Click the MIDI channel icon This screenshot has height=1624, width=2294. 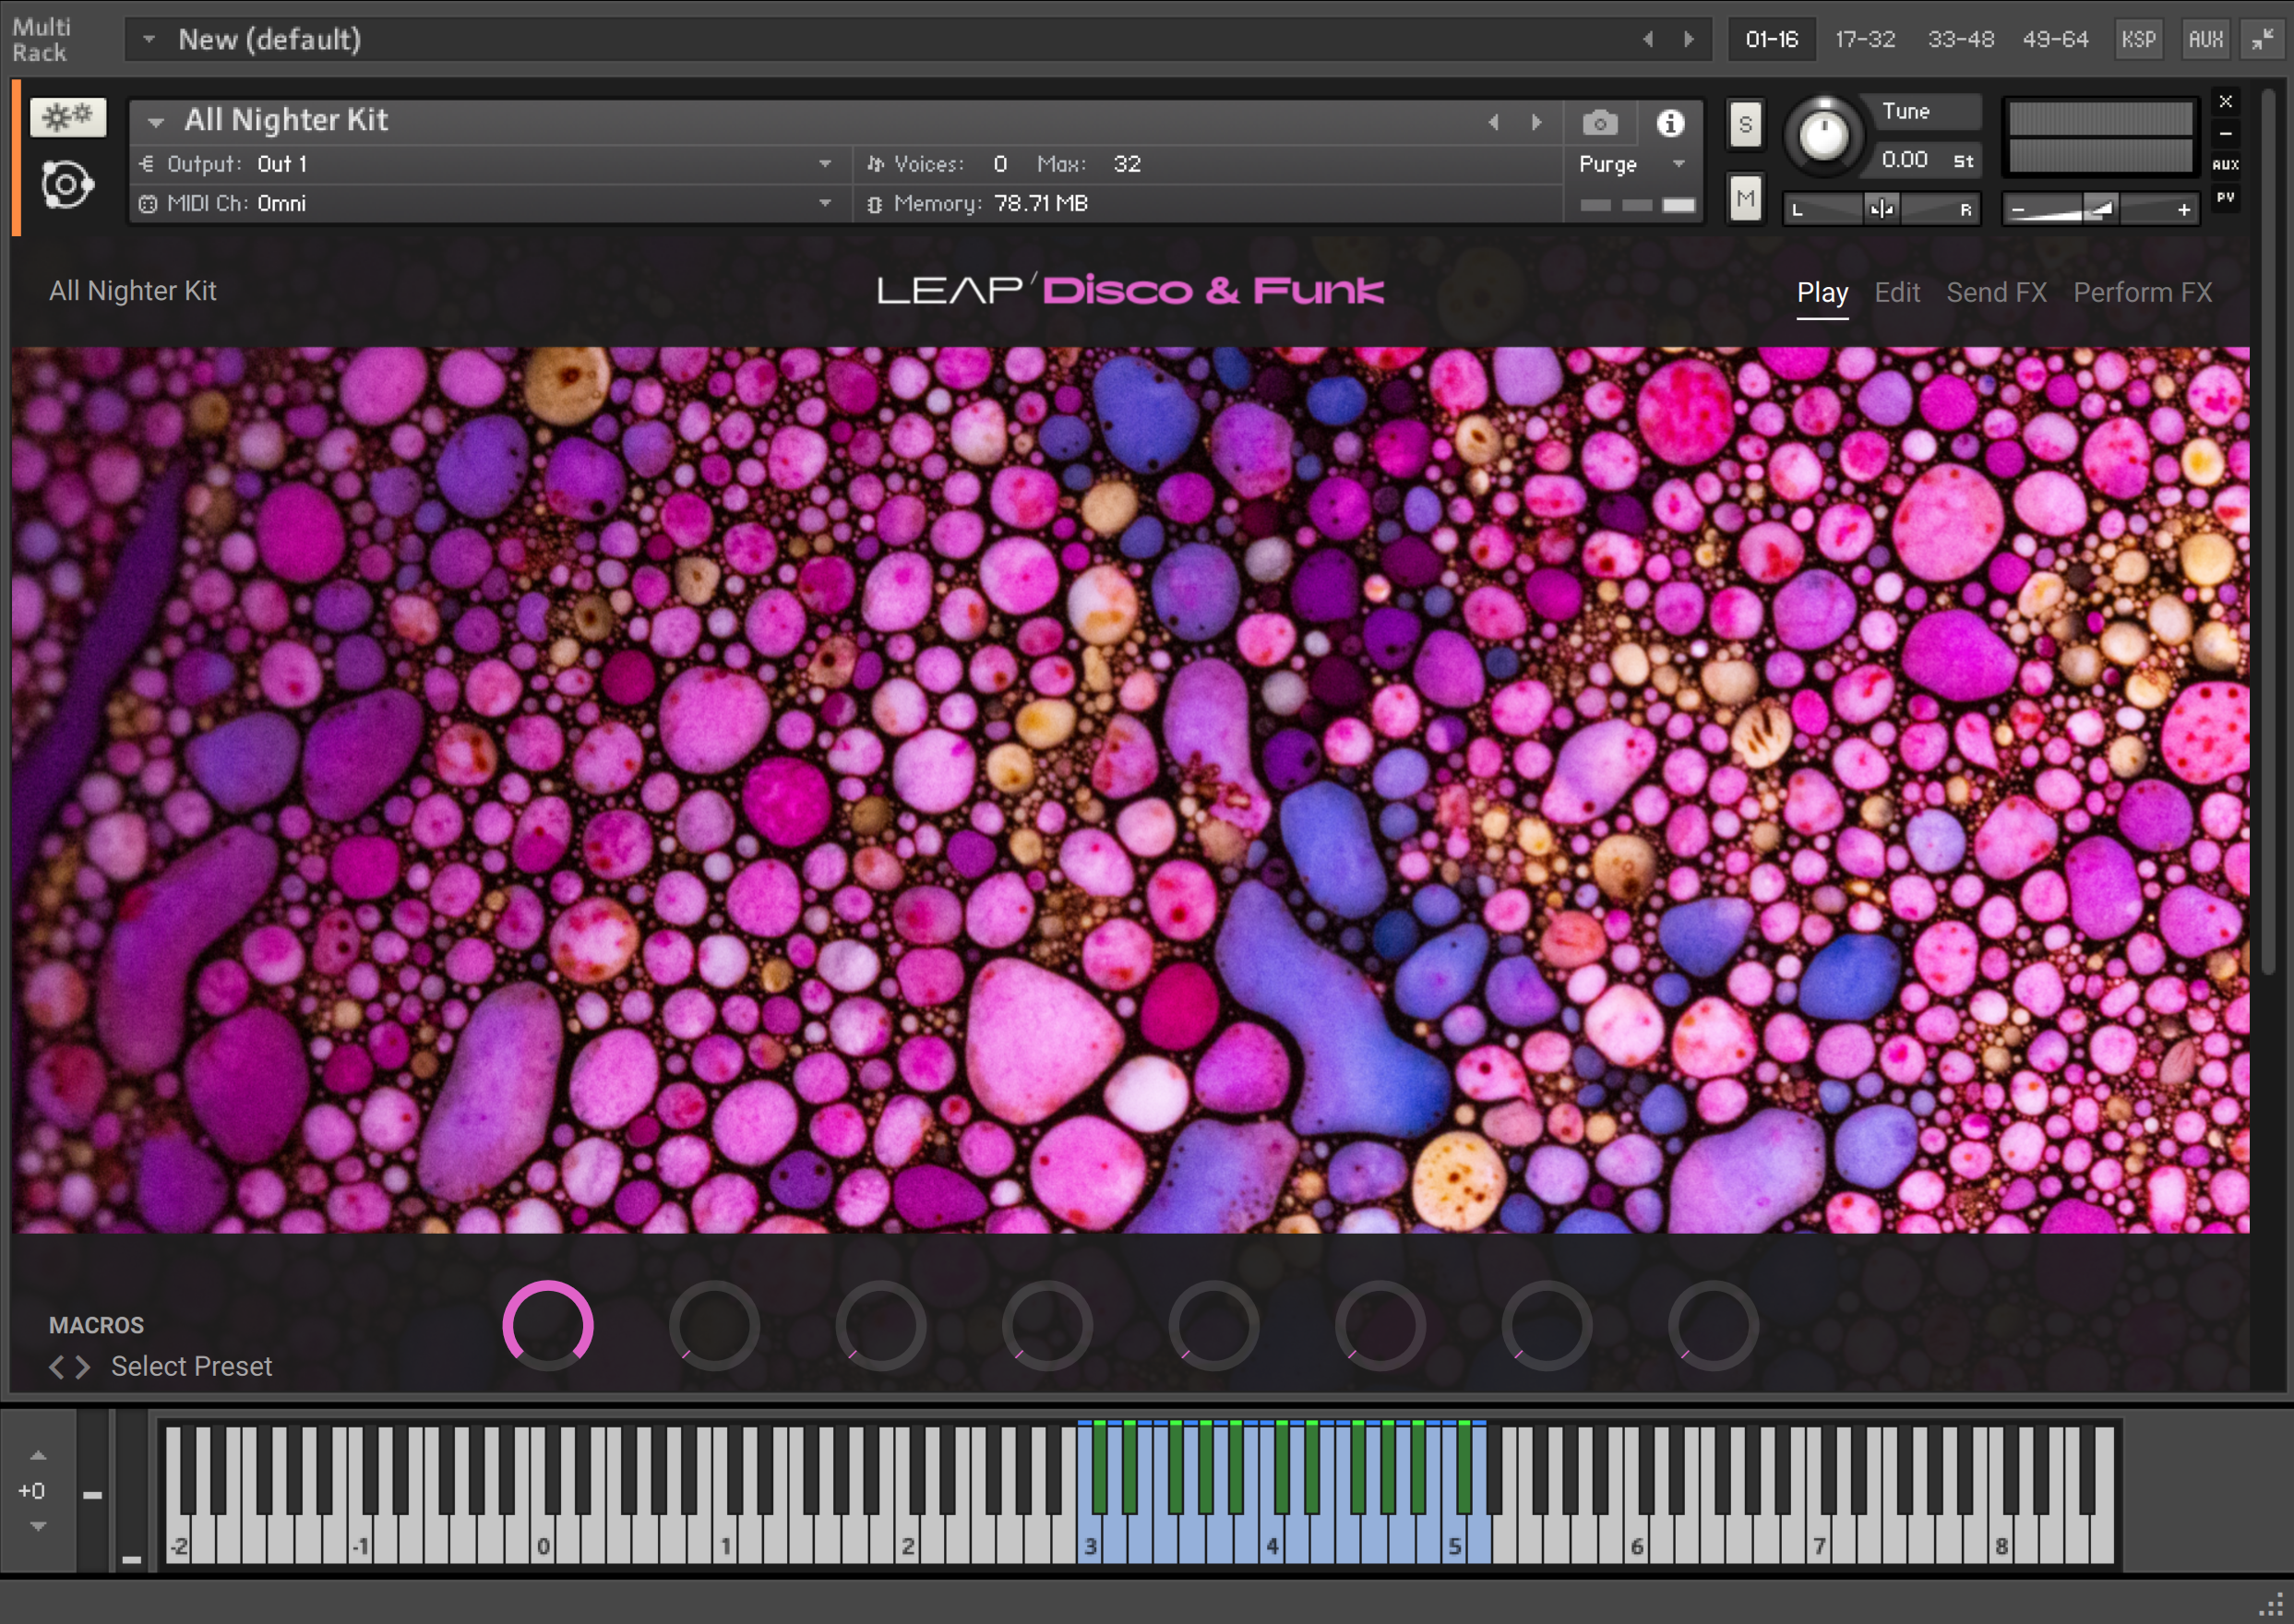[147, 204]
